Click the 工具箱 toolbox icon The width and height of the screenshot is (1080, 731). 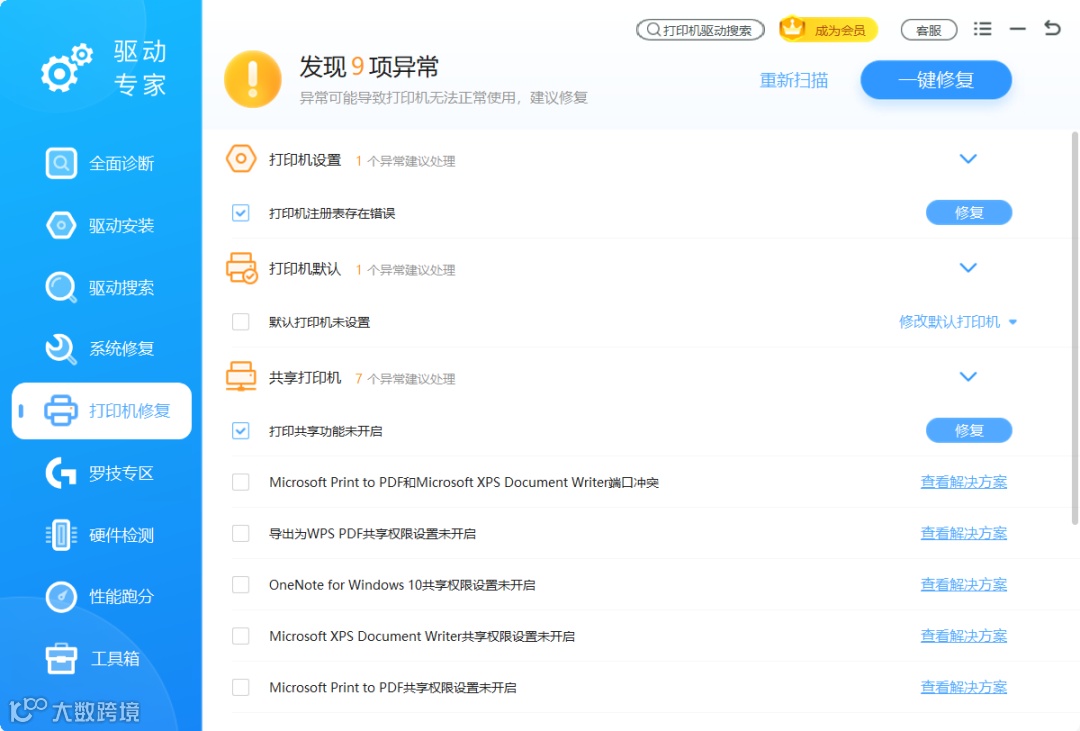coord(61,659)
